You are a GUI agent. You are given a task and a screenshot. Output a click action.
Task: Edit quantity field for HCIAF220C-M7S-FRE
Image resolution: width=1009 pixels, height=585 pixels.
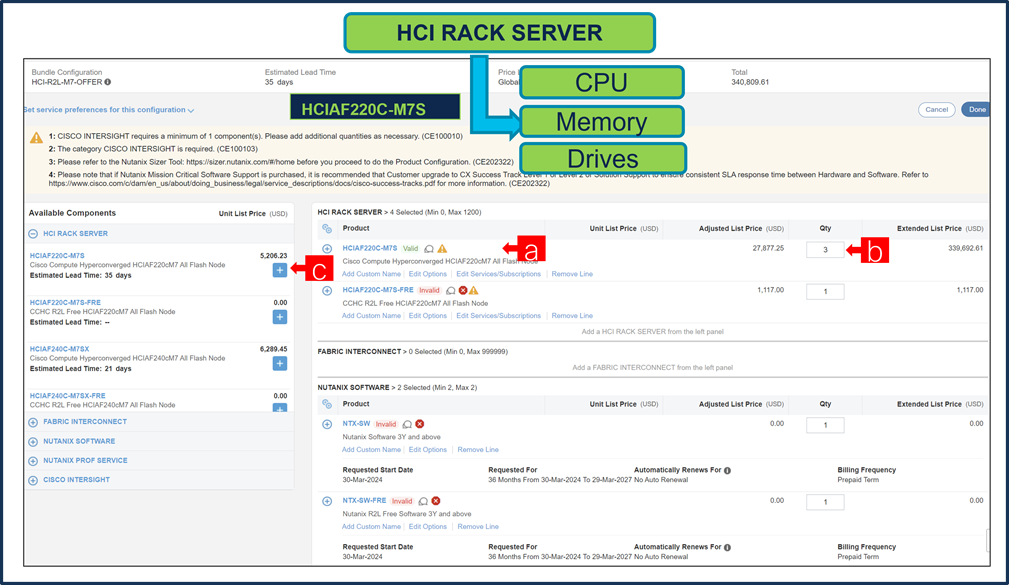(x=825, y=292)
